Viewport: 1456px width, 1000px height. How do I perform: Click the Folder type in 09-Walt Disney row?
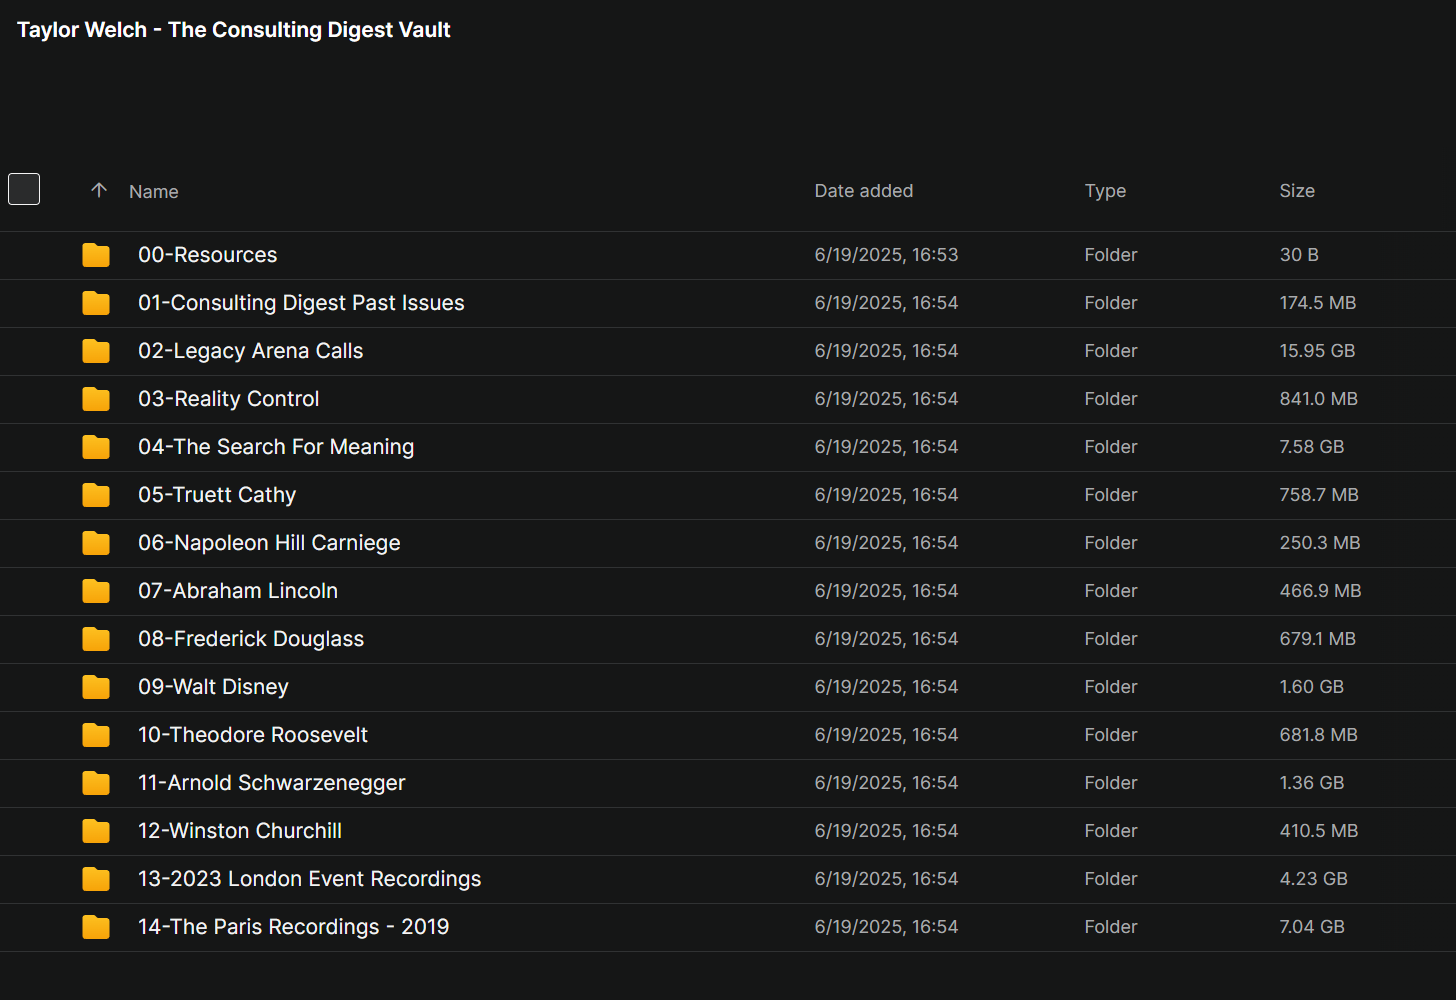coord(1111,687)
